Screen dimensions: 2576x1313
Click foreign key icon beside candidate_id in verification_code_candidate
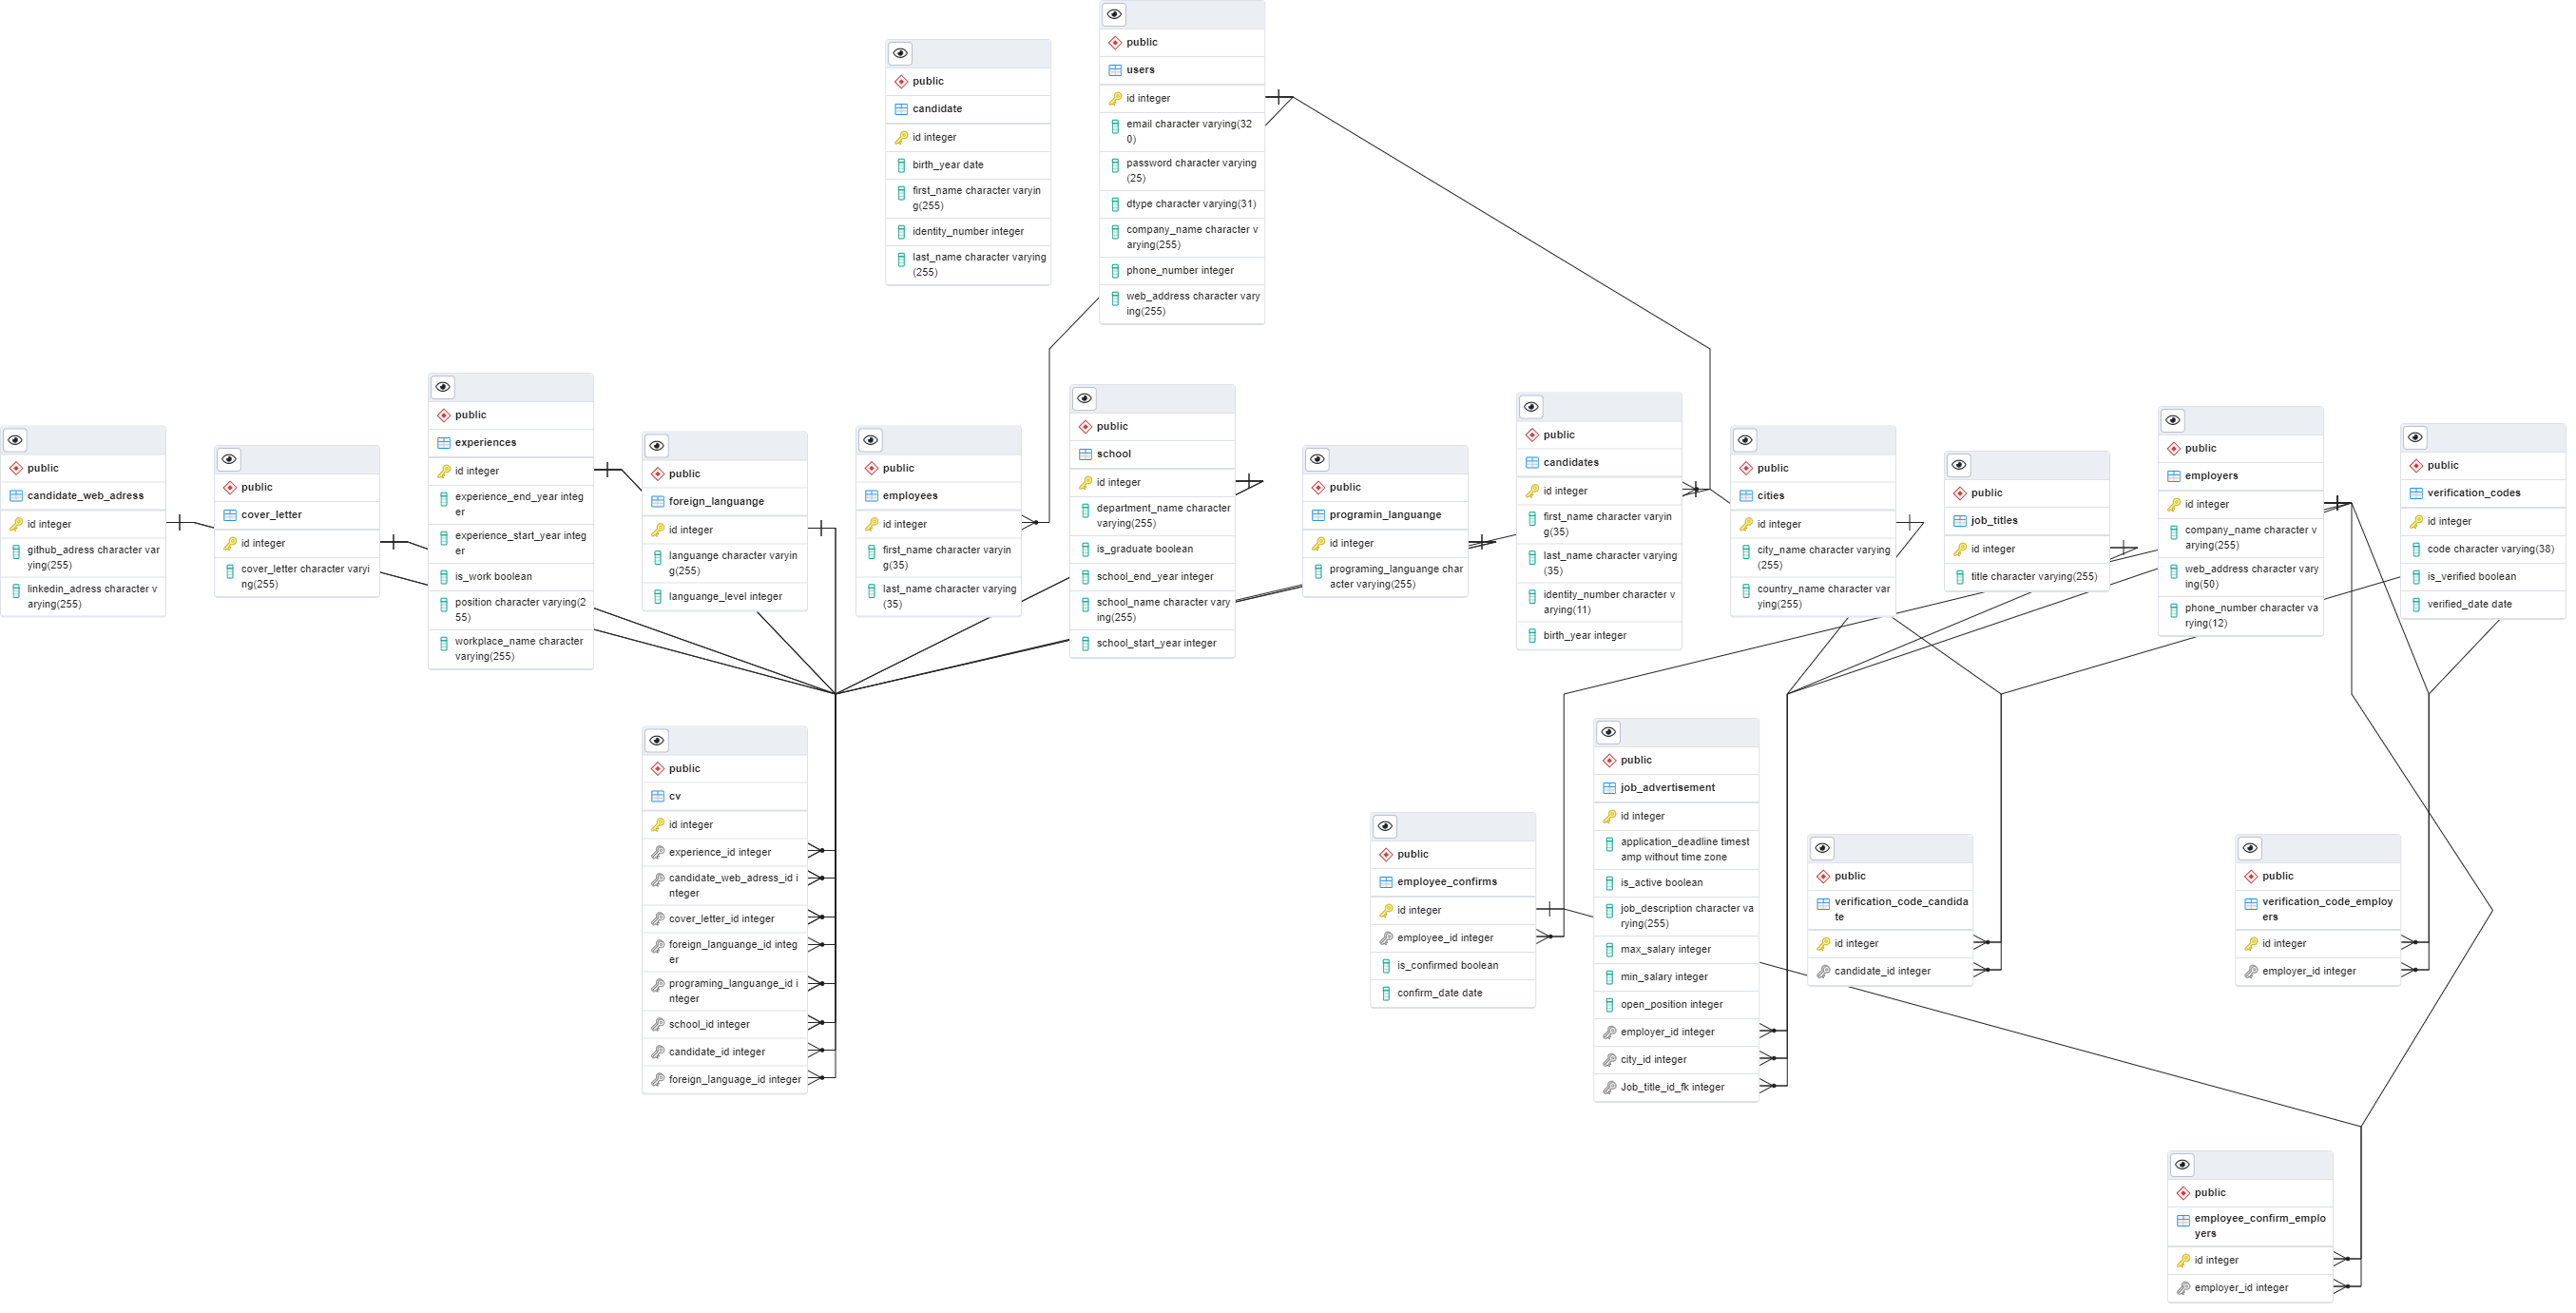click(1822, 970)
